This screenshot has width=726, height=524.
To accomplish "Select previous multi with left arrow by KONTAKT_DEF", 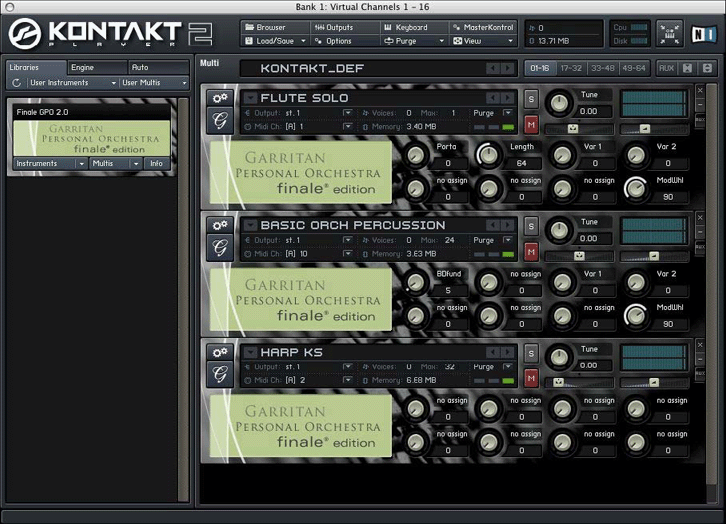I will pyautogui.click(x=494, y=69).
